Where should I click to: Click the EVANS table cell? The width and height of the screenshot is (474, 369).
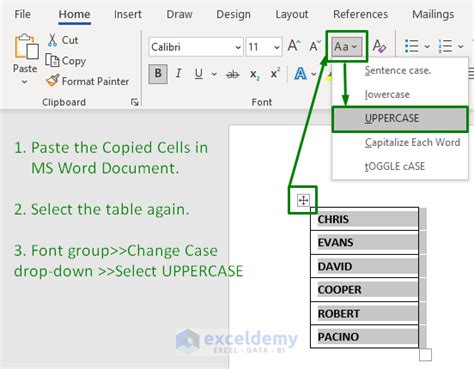point(364,242)
